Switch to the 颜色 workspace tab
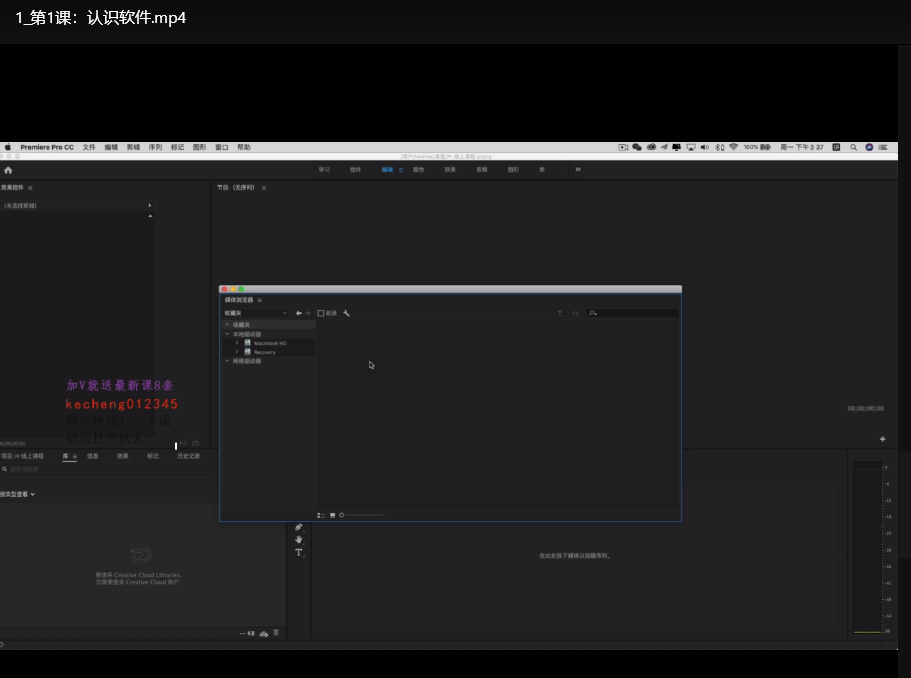This screenshot has width=911, height=678. 418,170
